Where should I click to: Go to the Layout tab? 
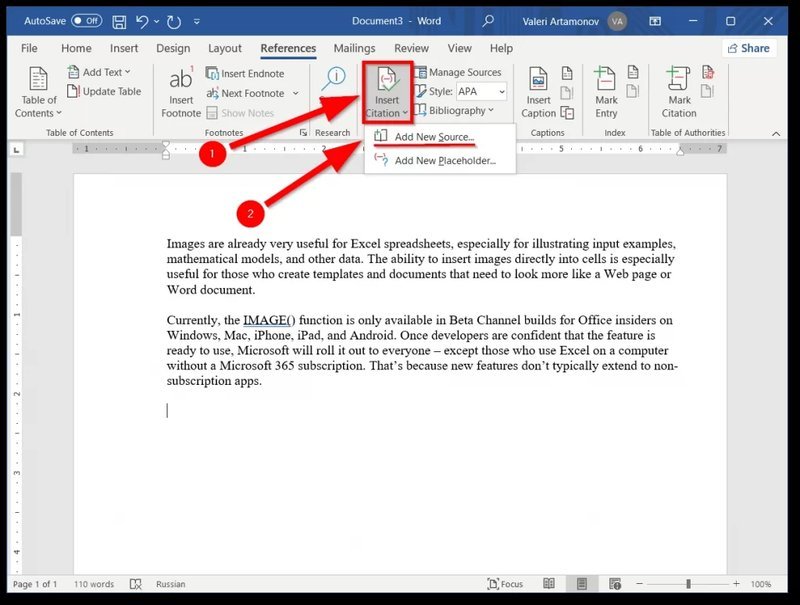[x=224, y=48]
